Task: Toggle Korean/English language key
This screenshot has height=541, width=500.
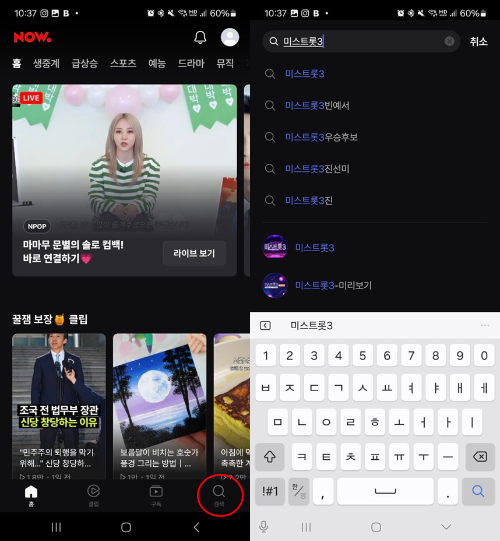Action: click(x=298, y=491)
